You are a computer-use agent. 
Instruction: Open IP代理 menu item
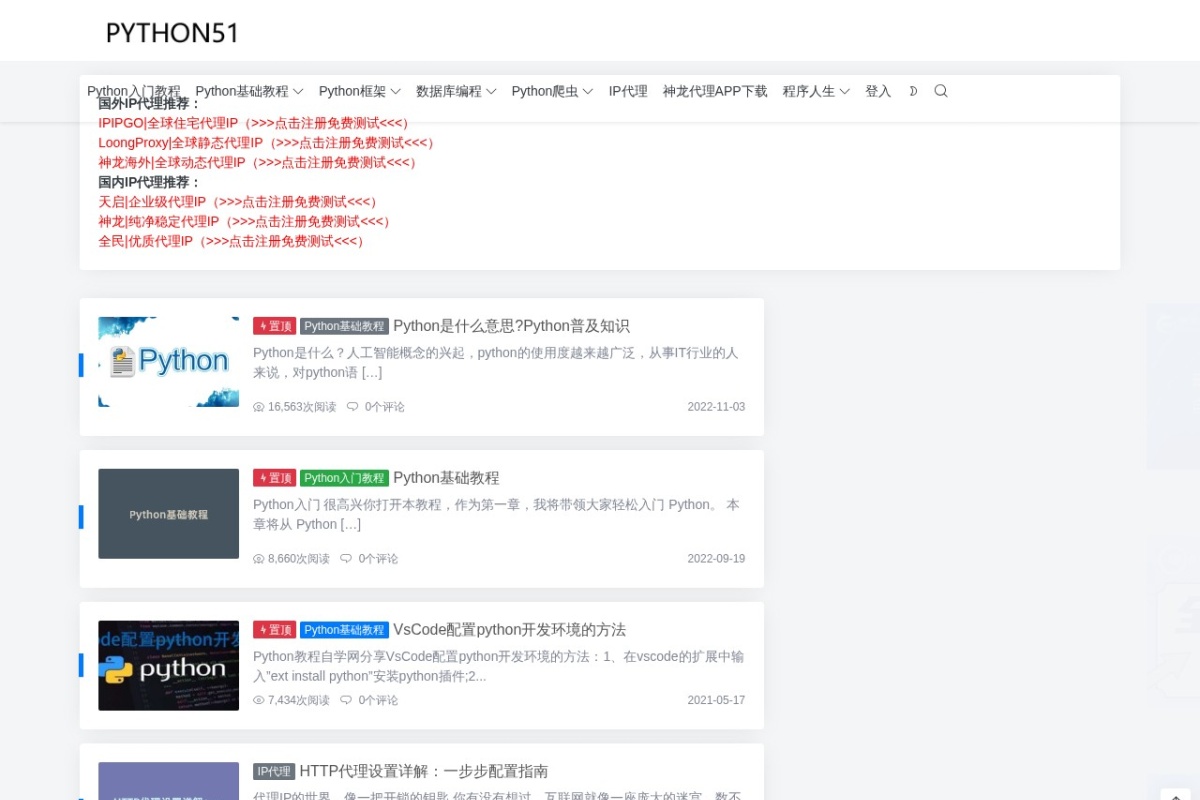coord(628,91)
